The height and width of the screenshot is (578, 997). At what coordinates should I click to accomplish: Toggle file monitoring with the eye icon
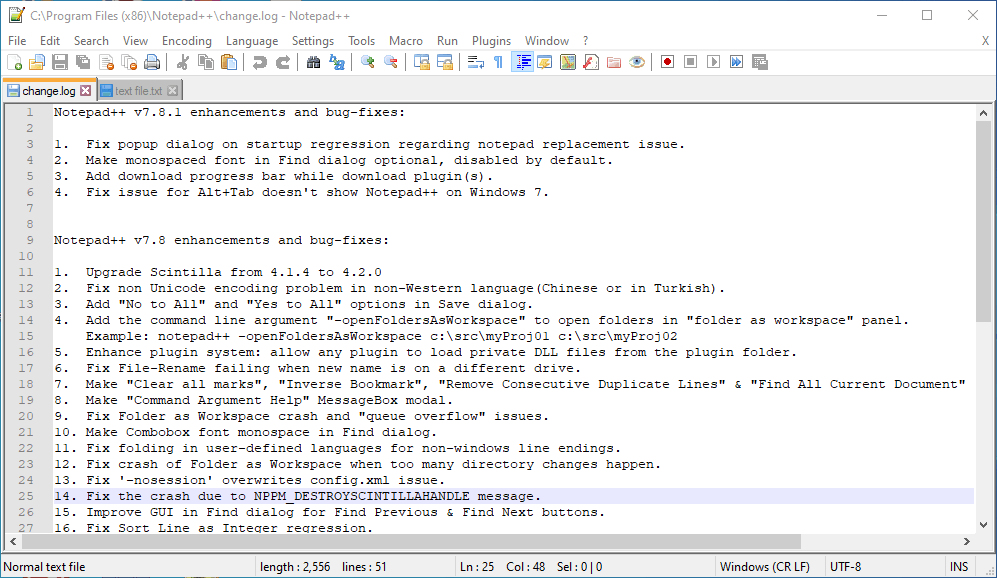pyautogui.click(x=636, y=62)
